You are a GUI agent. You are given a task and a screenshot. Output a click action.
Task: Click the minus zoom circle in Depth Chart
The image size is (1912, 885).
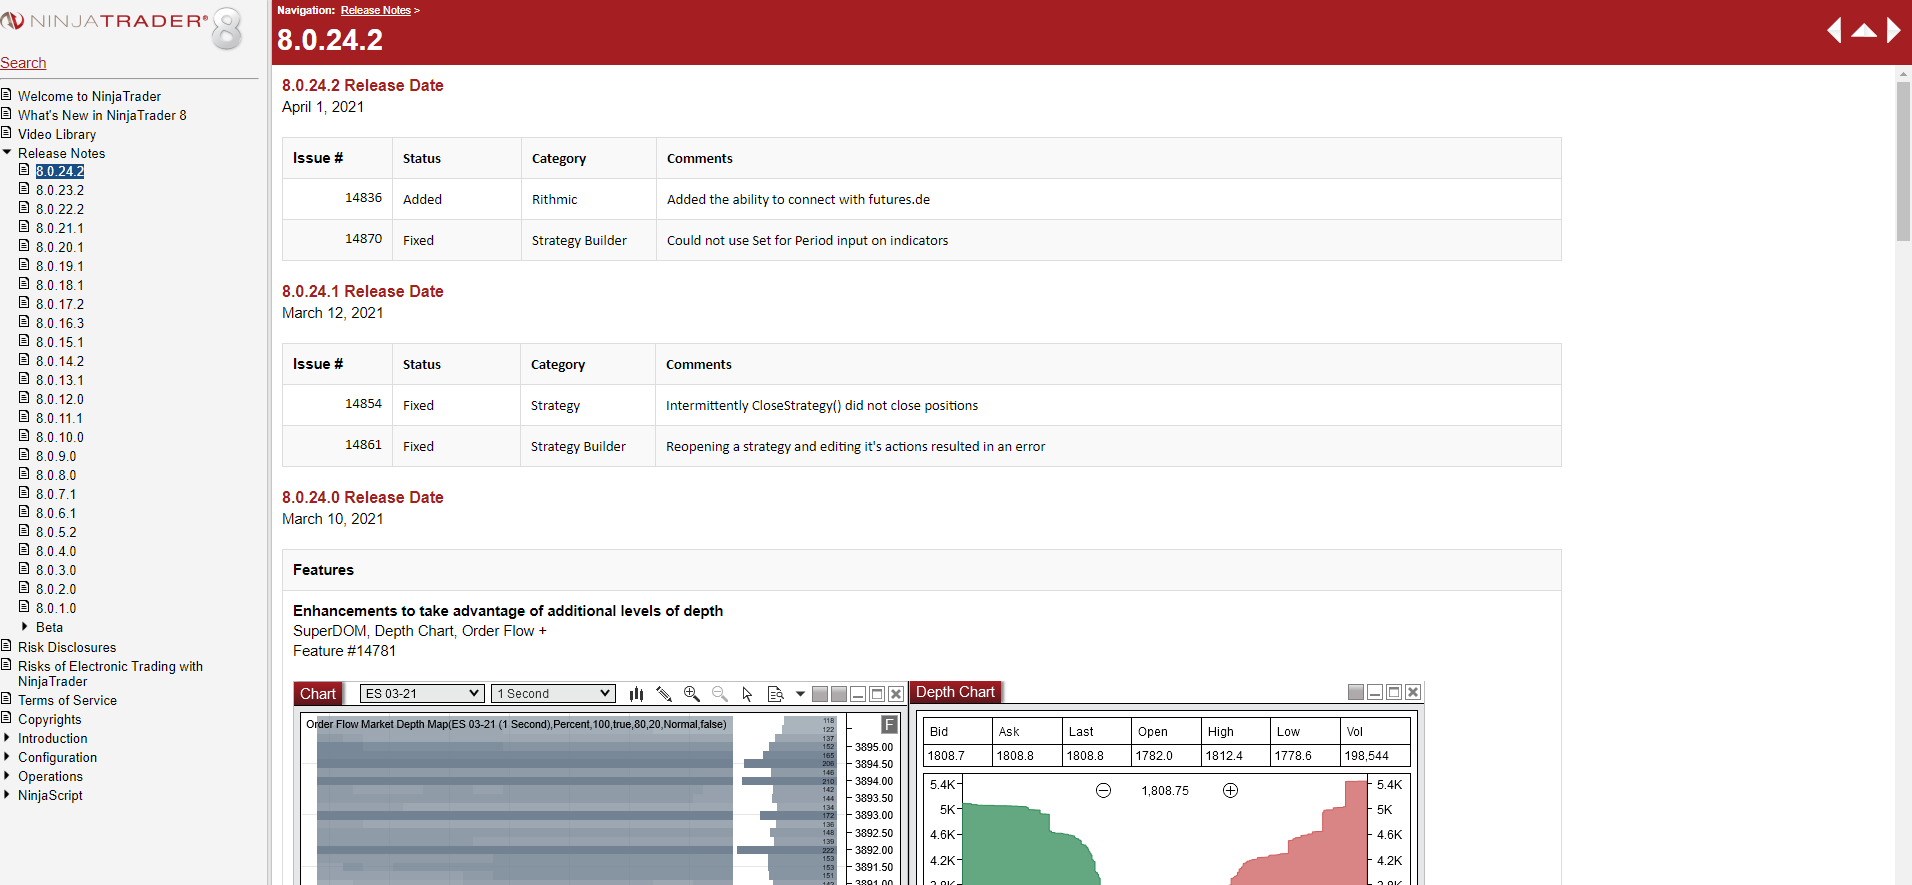(x=1103, y=790)
